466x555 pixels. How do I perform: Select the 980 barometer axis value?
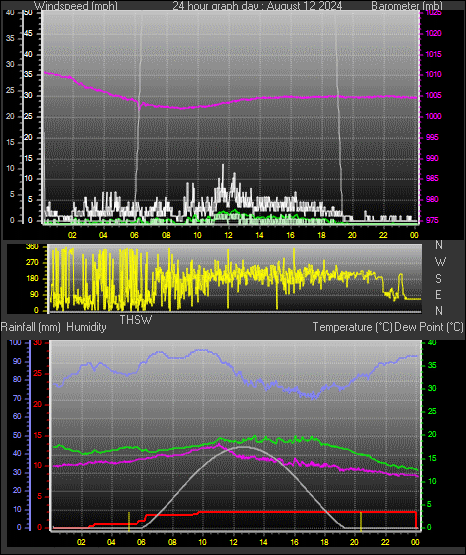coord(432,199)
